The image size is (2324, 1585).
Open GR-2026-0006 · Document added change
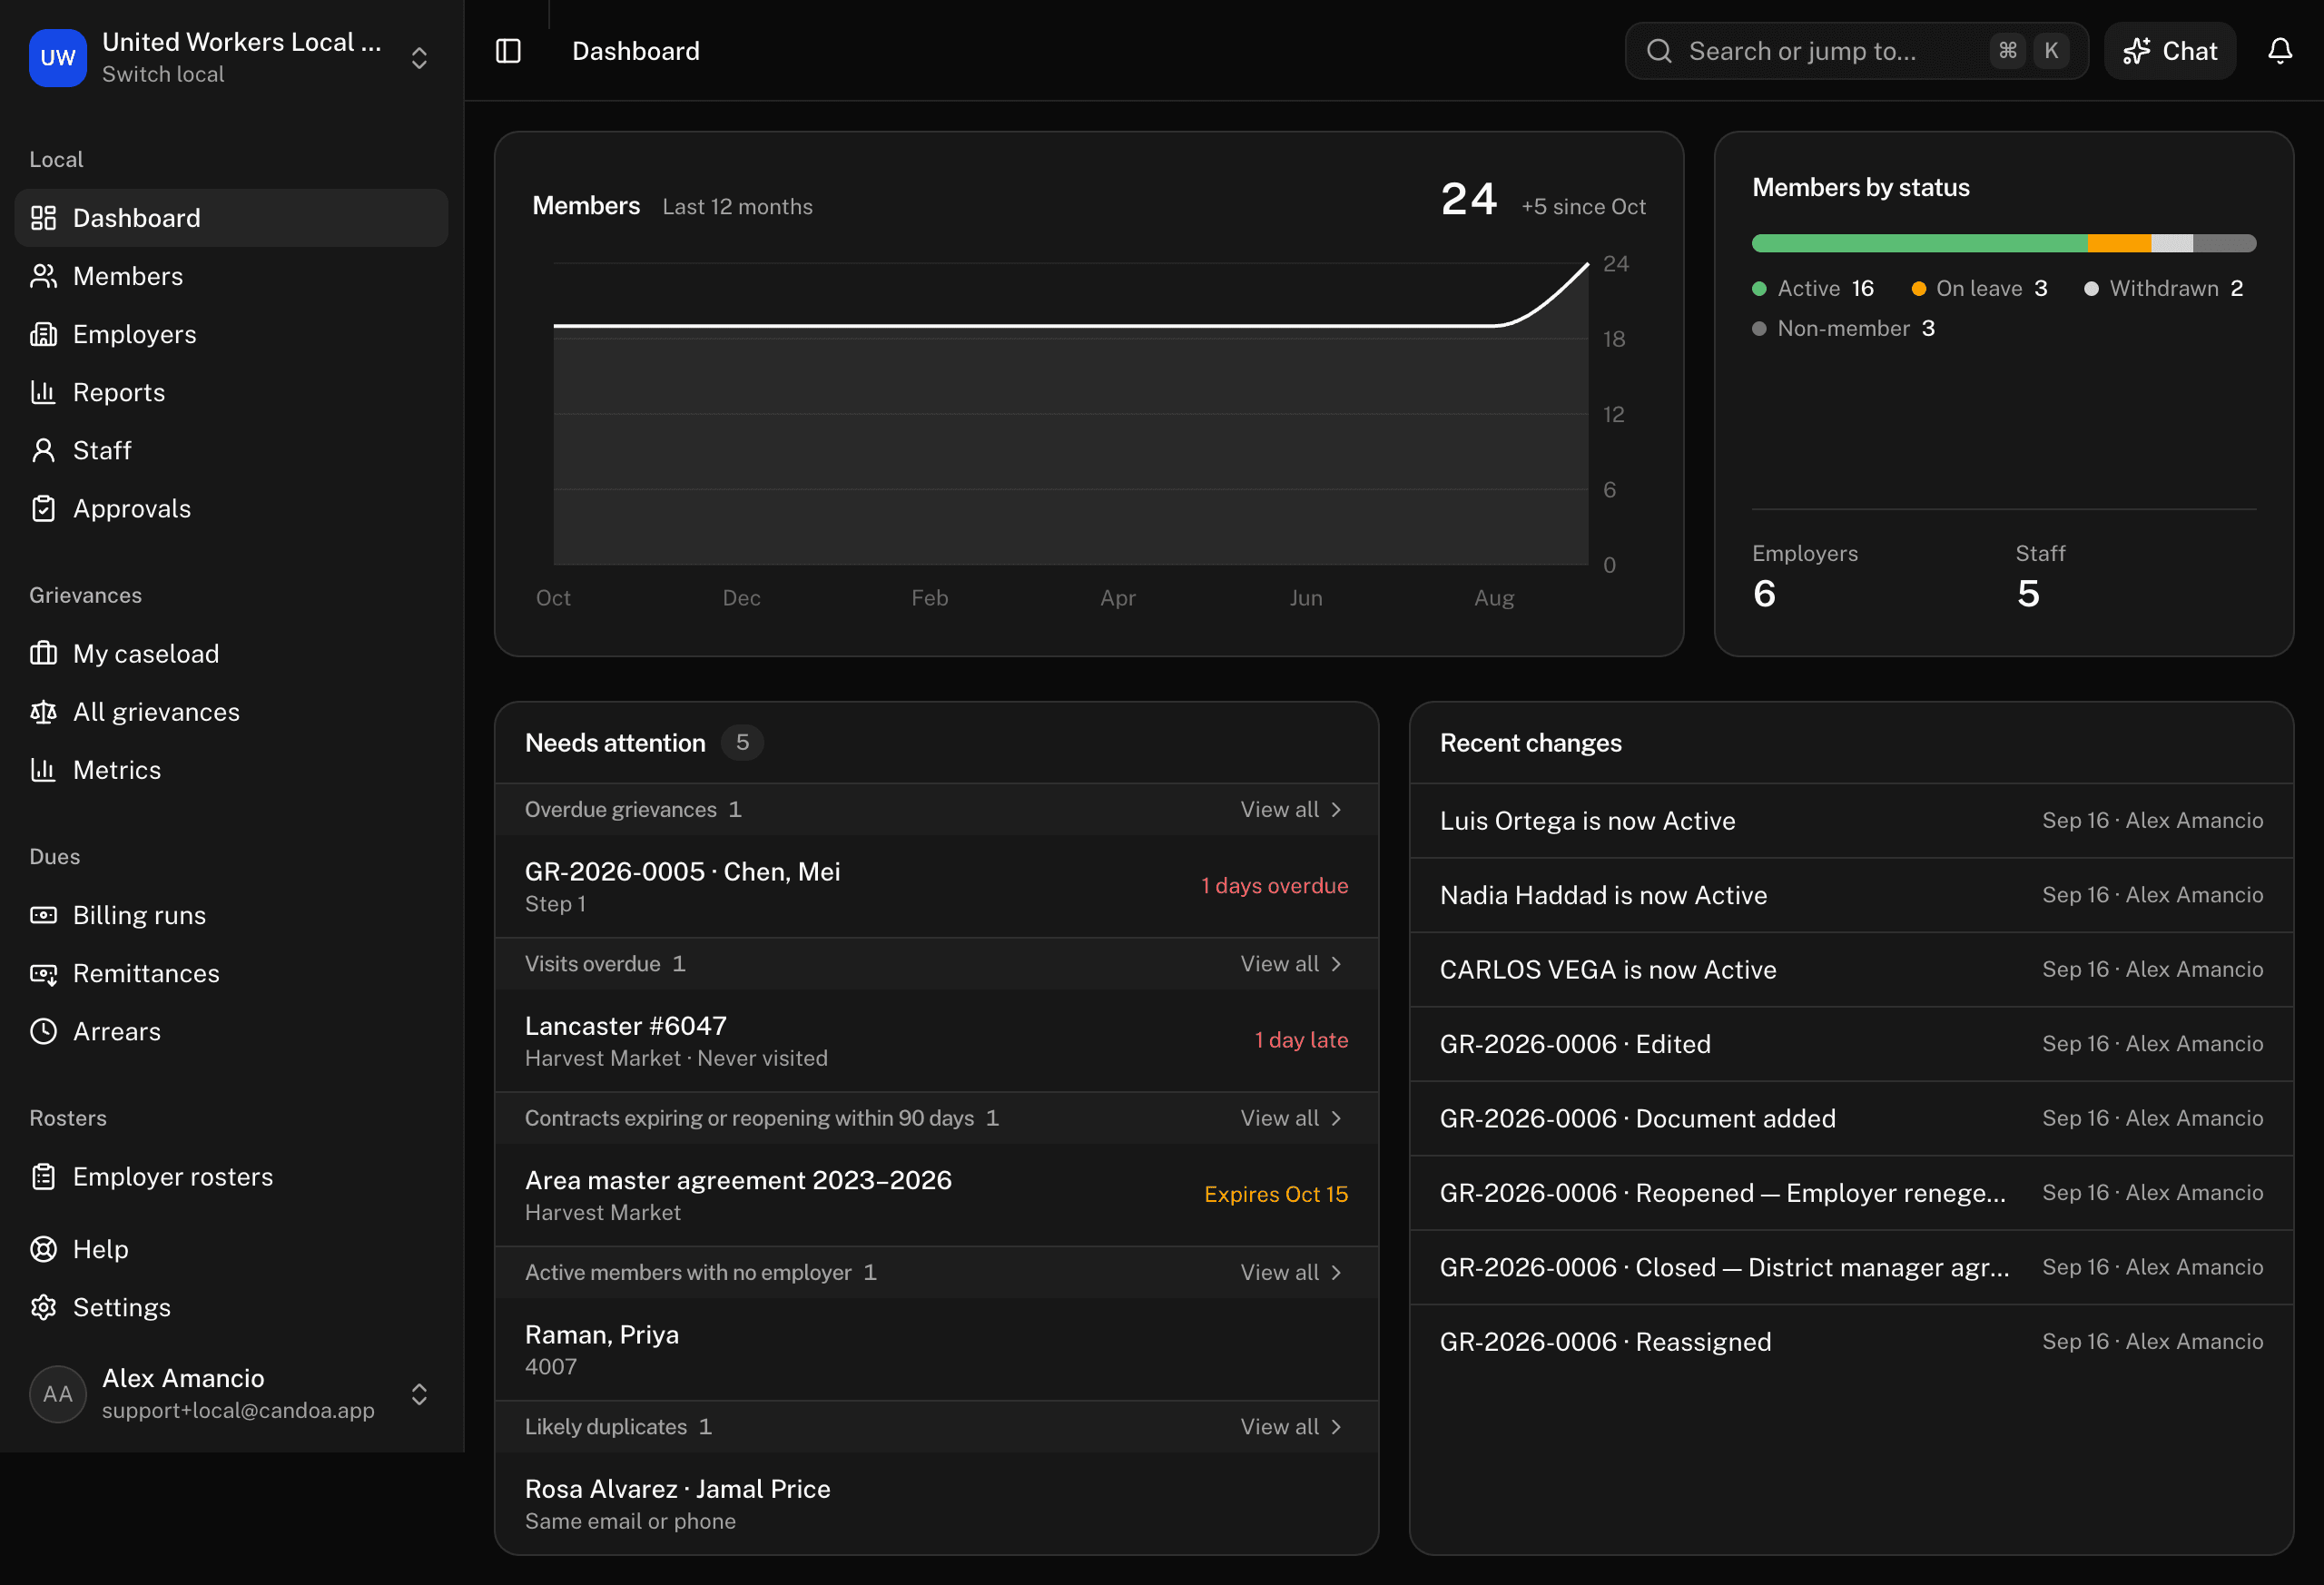[x=1851, y=1118]
